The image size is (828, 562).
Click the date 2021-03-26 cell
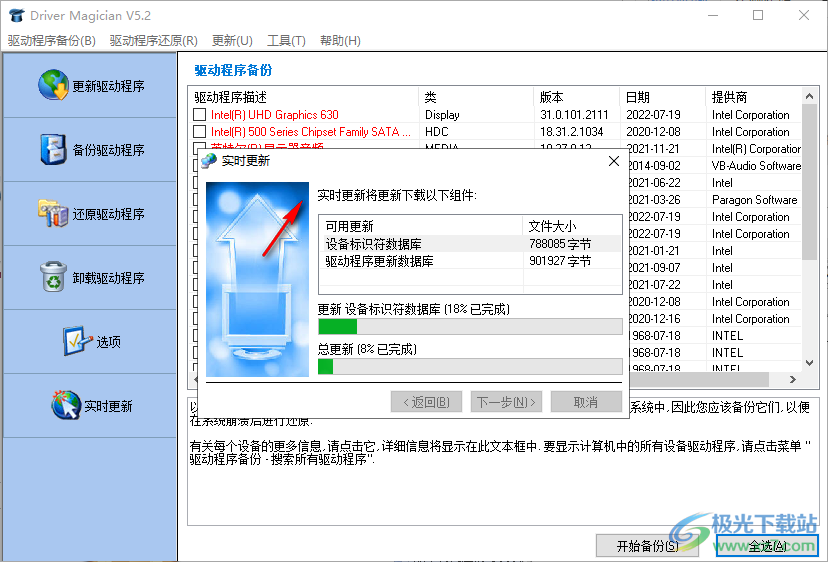tap(655, 200)
